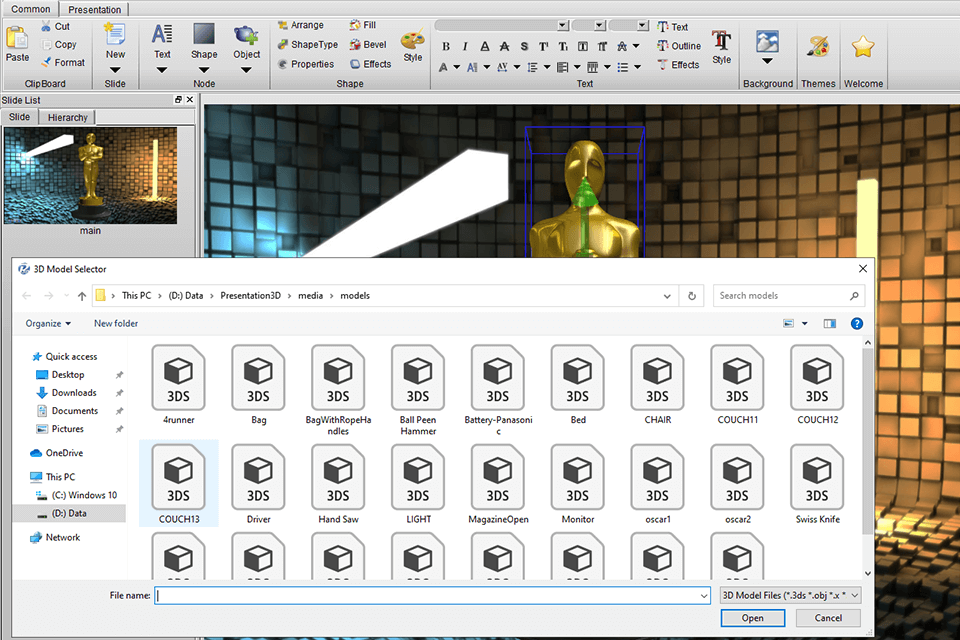Screen dimensions: 960x640
Task: Click the Text Outline icon
Action: (663, 45)
